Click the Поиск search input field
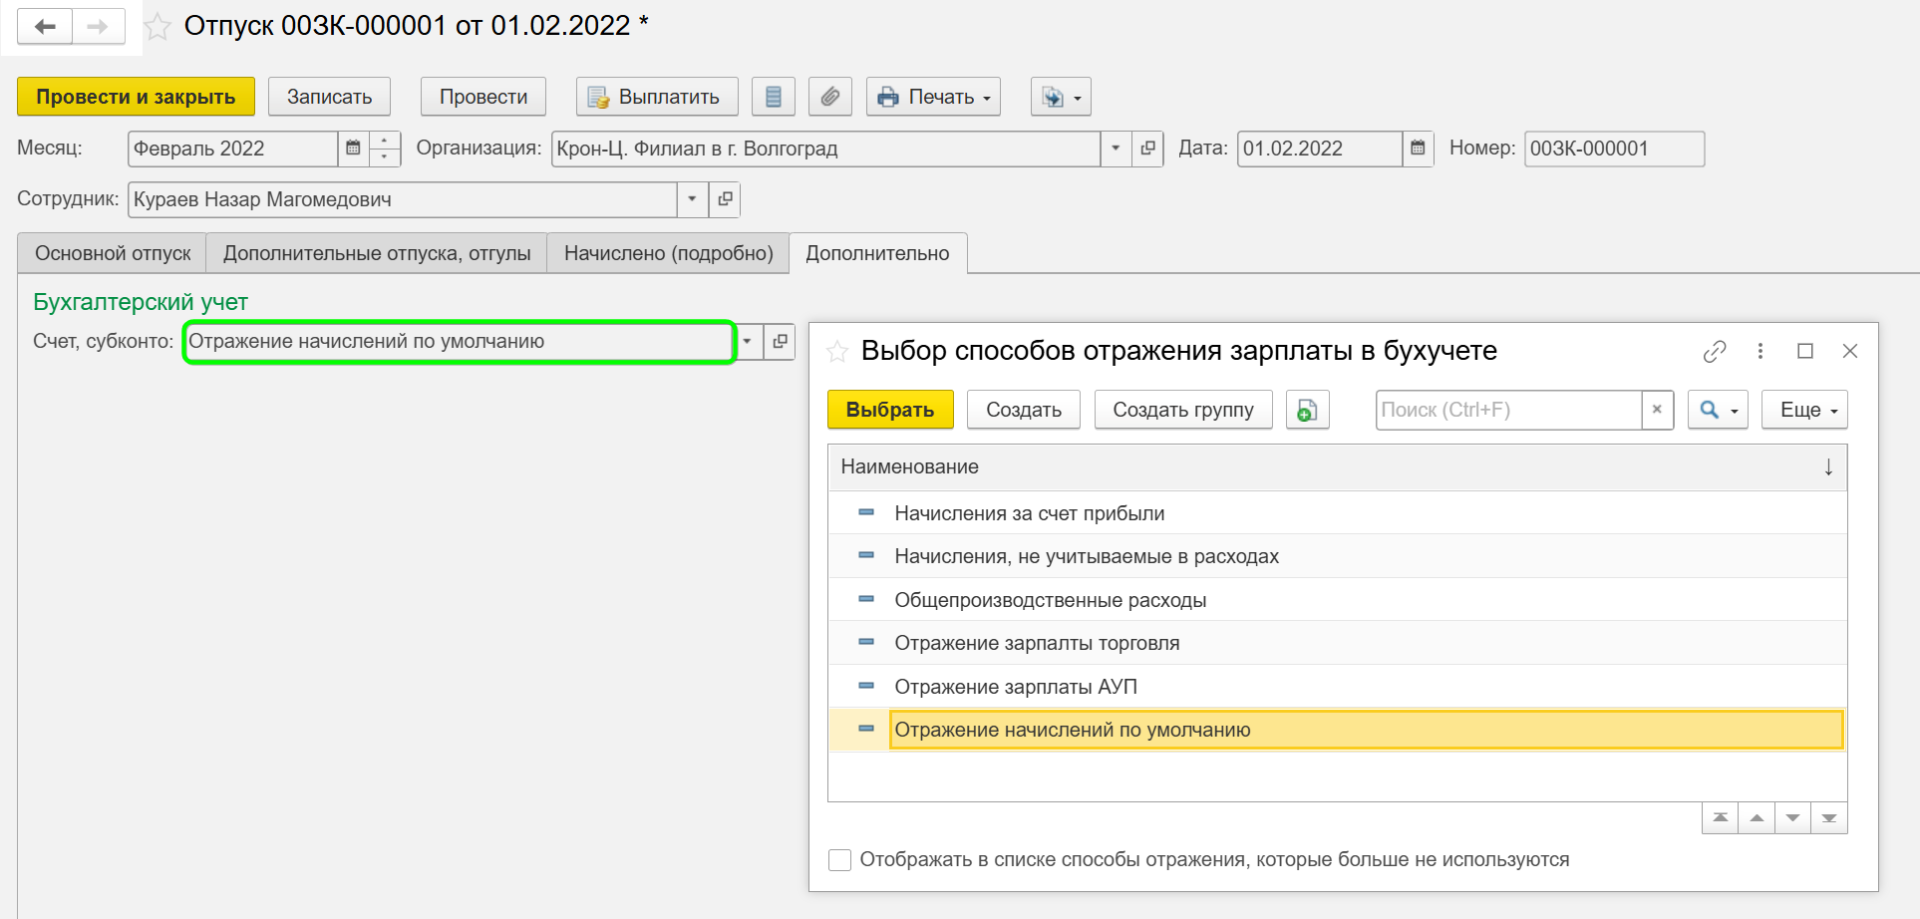1920x919 pixels. (x=1507, y=410)
